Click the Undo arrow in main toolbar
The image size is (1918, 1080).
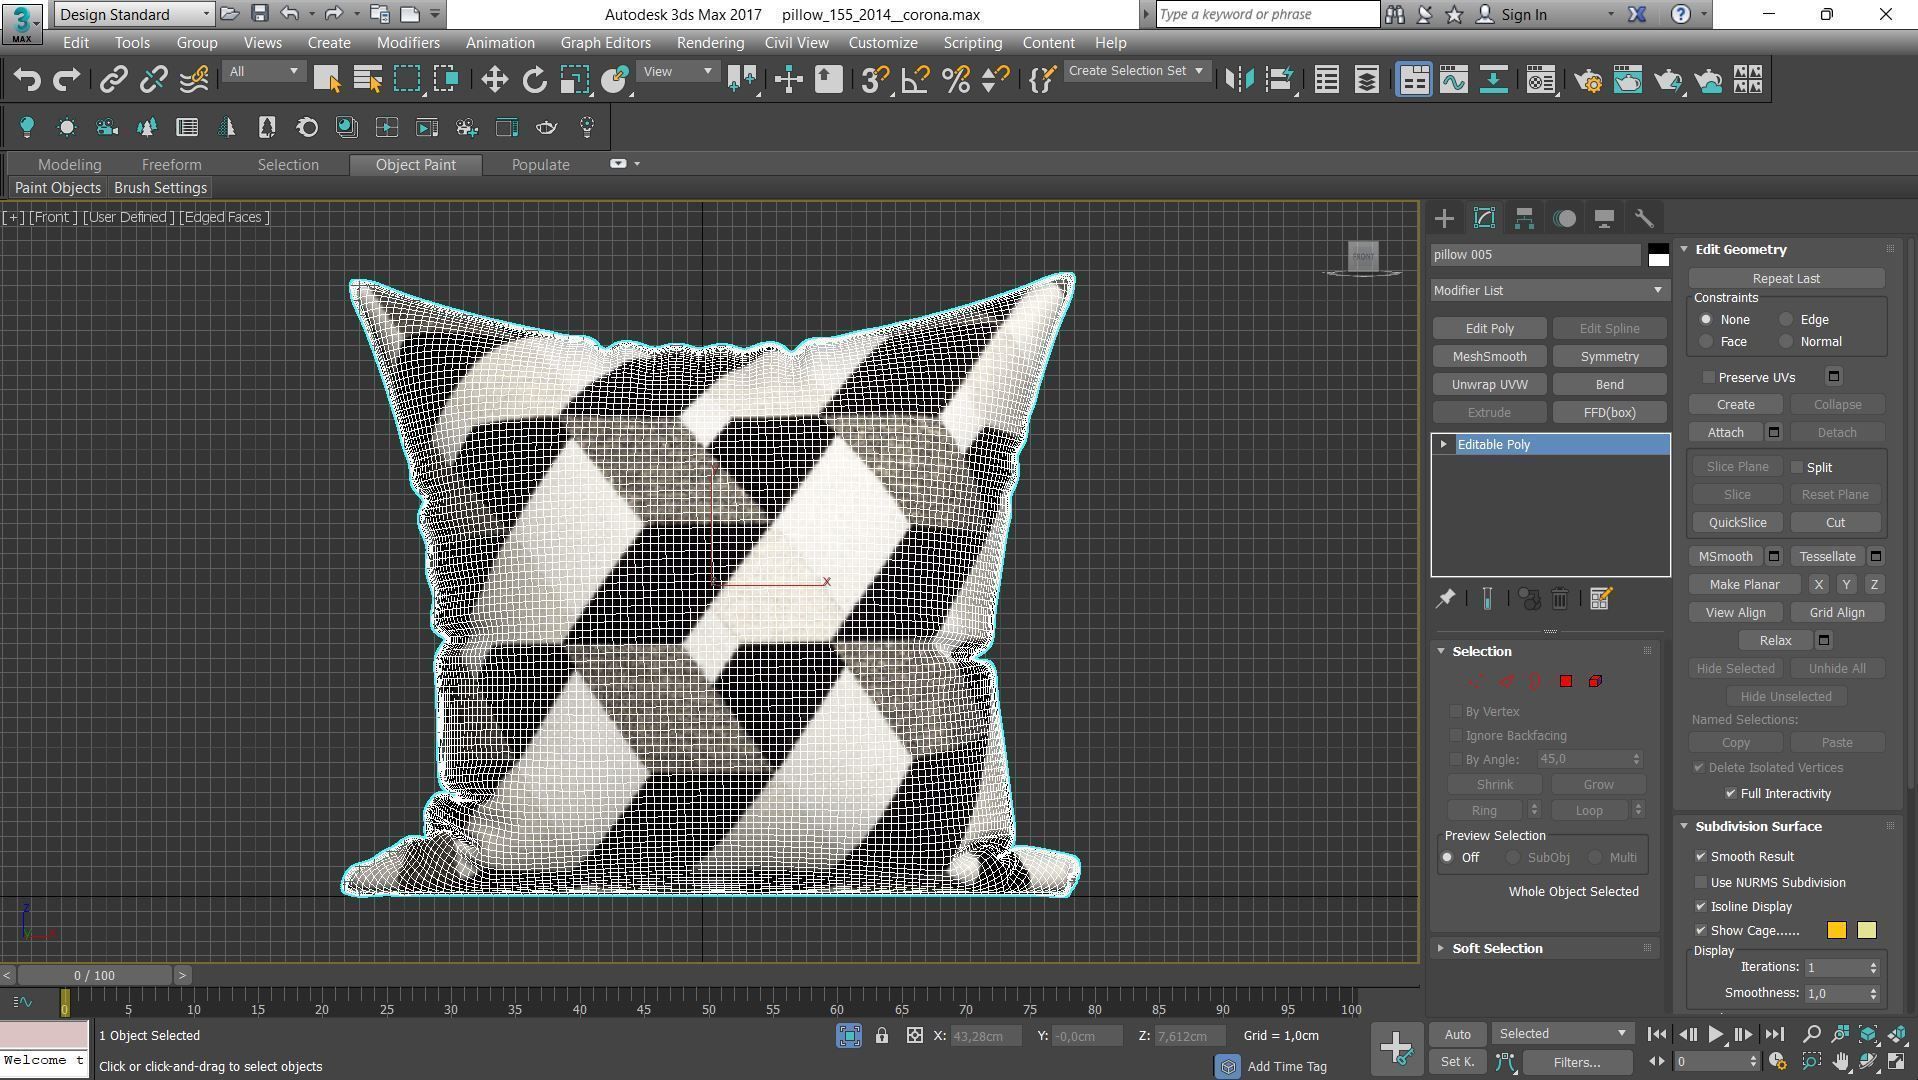[27, 80]
